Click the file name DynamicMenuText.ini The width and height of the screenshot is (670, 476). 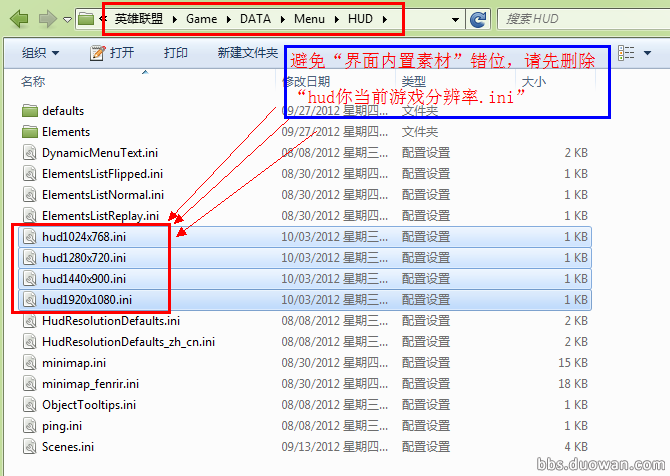(100, 153)
